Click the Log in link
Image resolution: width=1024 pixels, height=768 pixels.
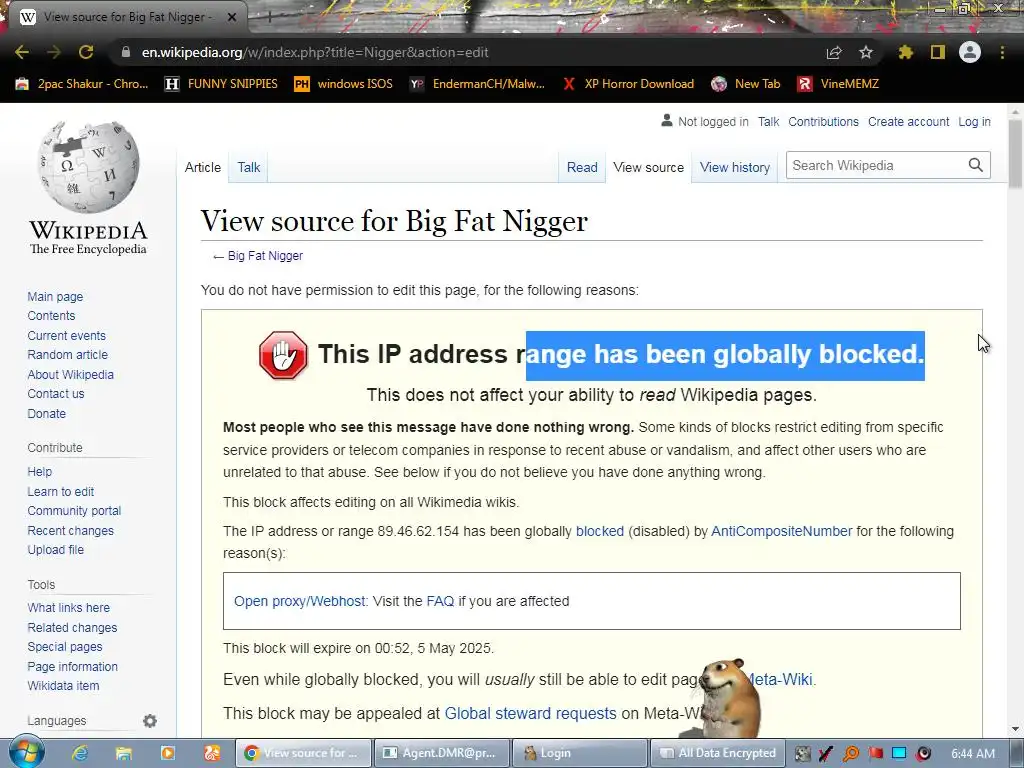(x=974, y=121)
